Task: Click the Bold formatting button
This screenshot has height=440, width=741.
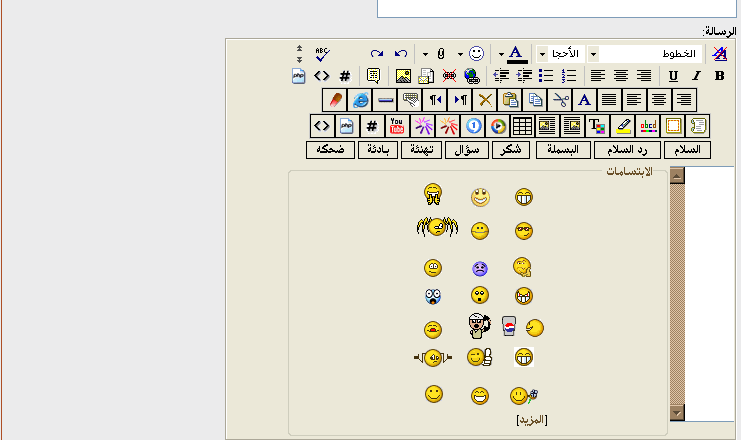Action: (719, 76)
